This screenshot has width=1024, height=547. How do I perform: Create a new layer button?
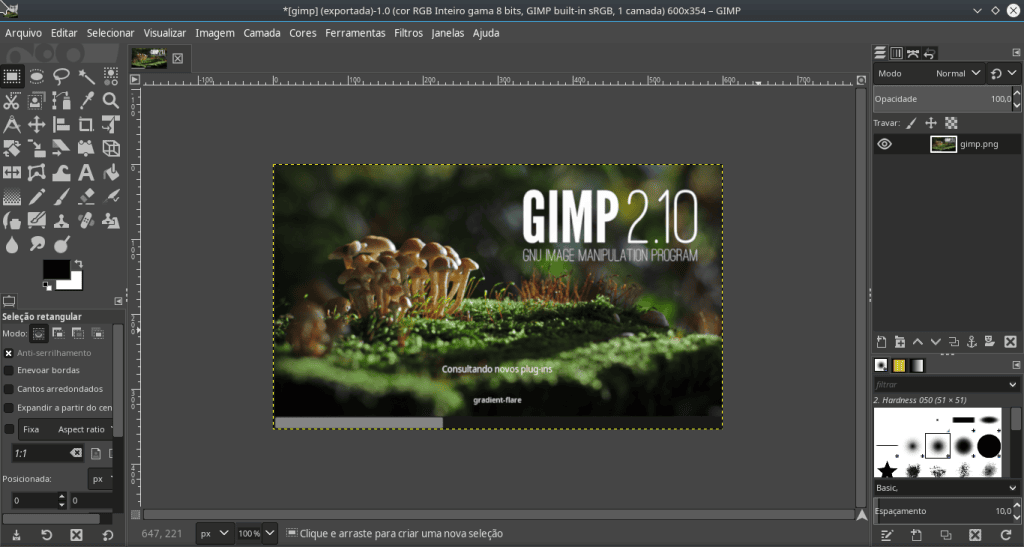(881, 342)
